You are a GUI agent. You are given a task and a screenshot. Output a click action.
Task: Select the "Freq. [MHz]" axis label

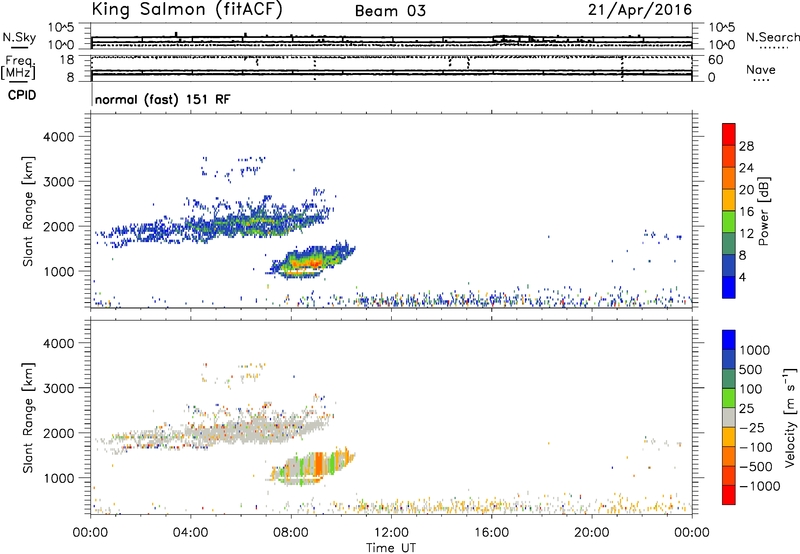(x=18, y=68)
